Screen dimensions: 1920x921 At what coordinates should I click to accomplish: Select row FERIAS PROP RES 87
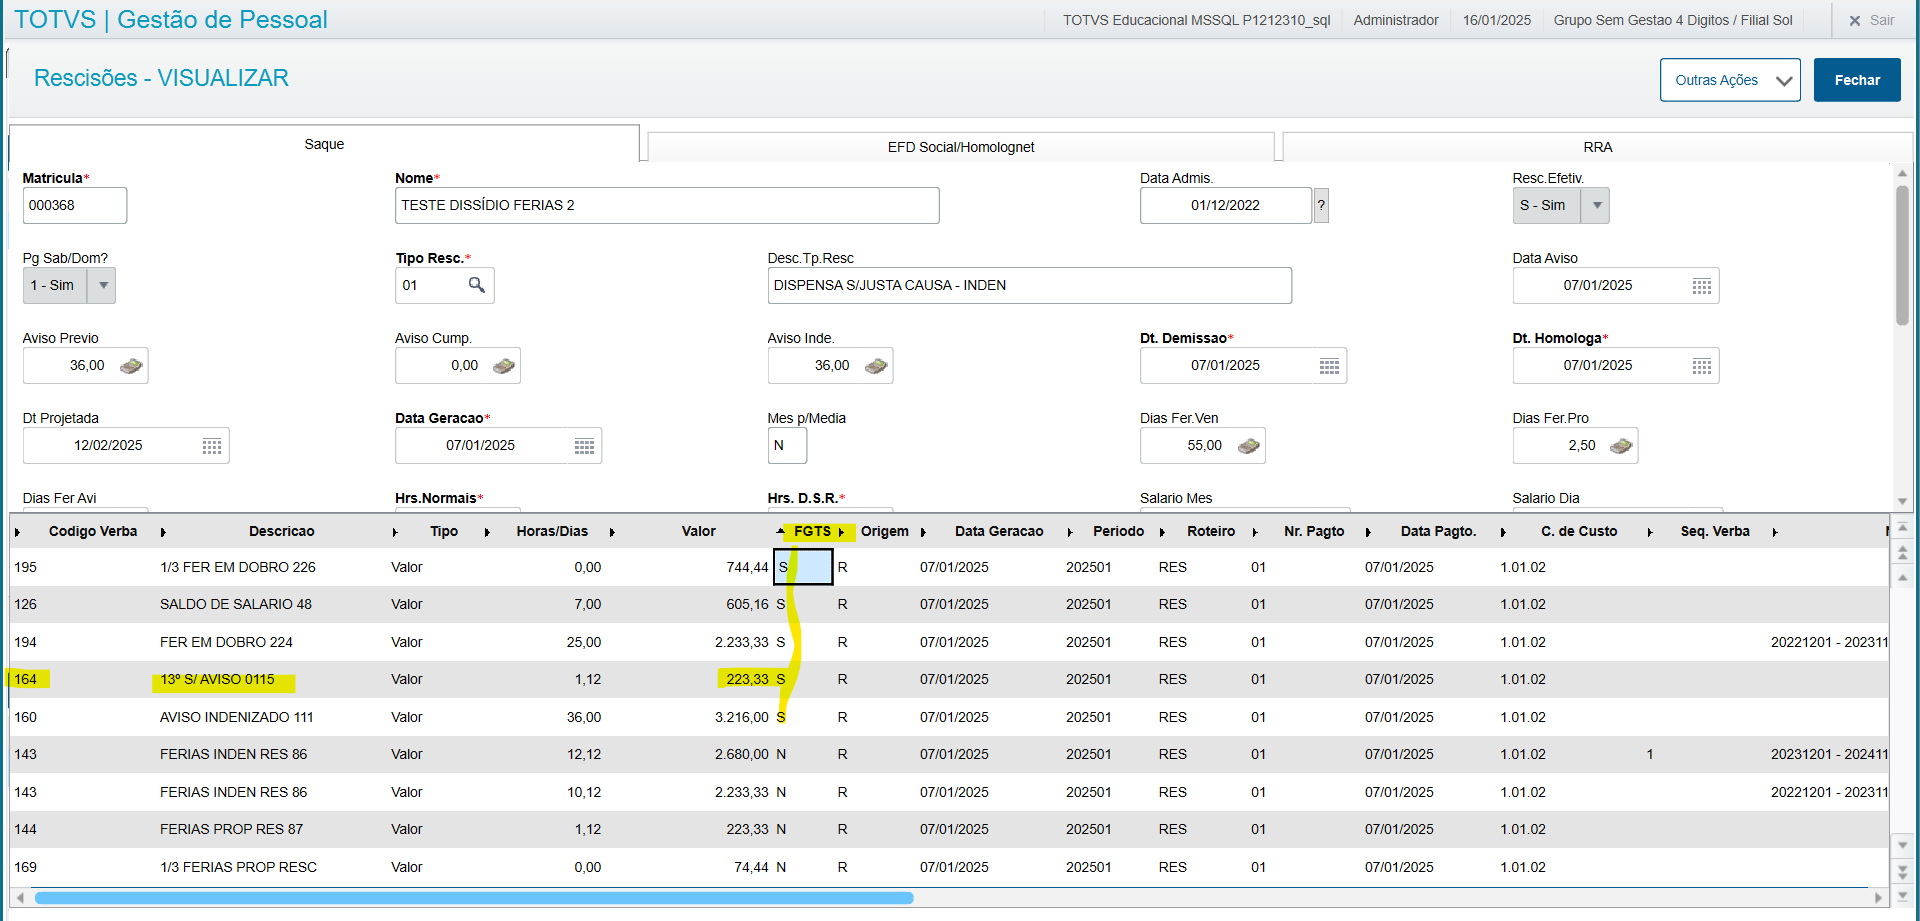tap(949, 829)
